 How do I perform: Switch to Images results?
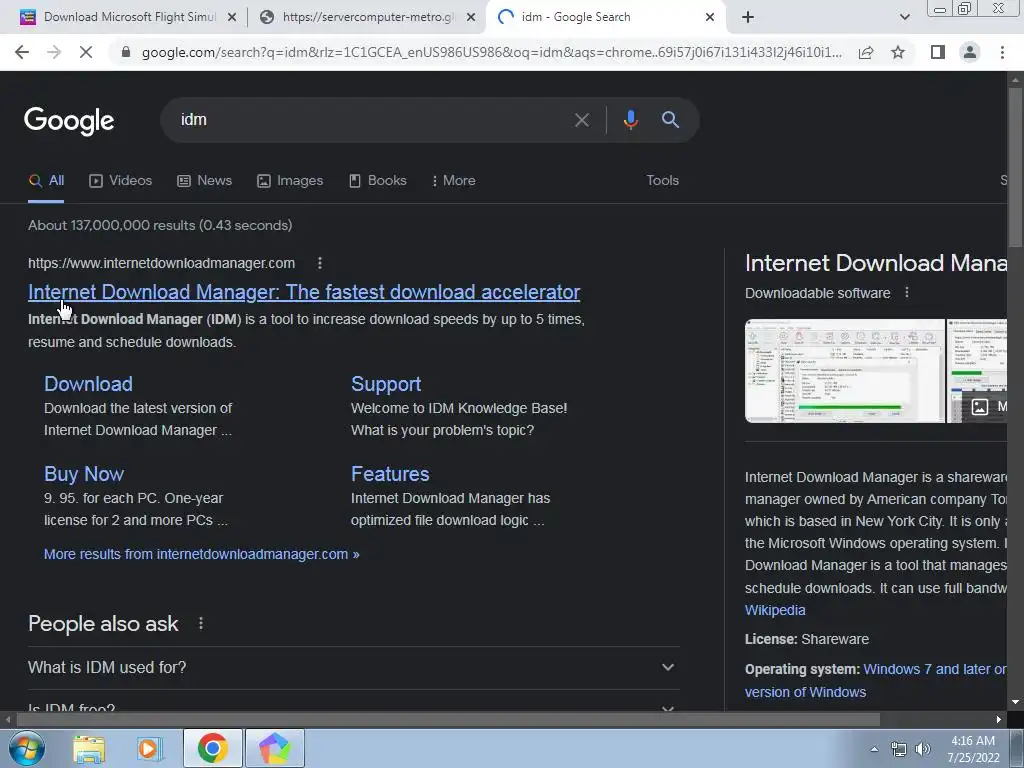tap(290, 181)
